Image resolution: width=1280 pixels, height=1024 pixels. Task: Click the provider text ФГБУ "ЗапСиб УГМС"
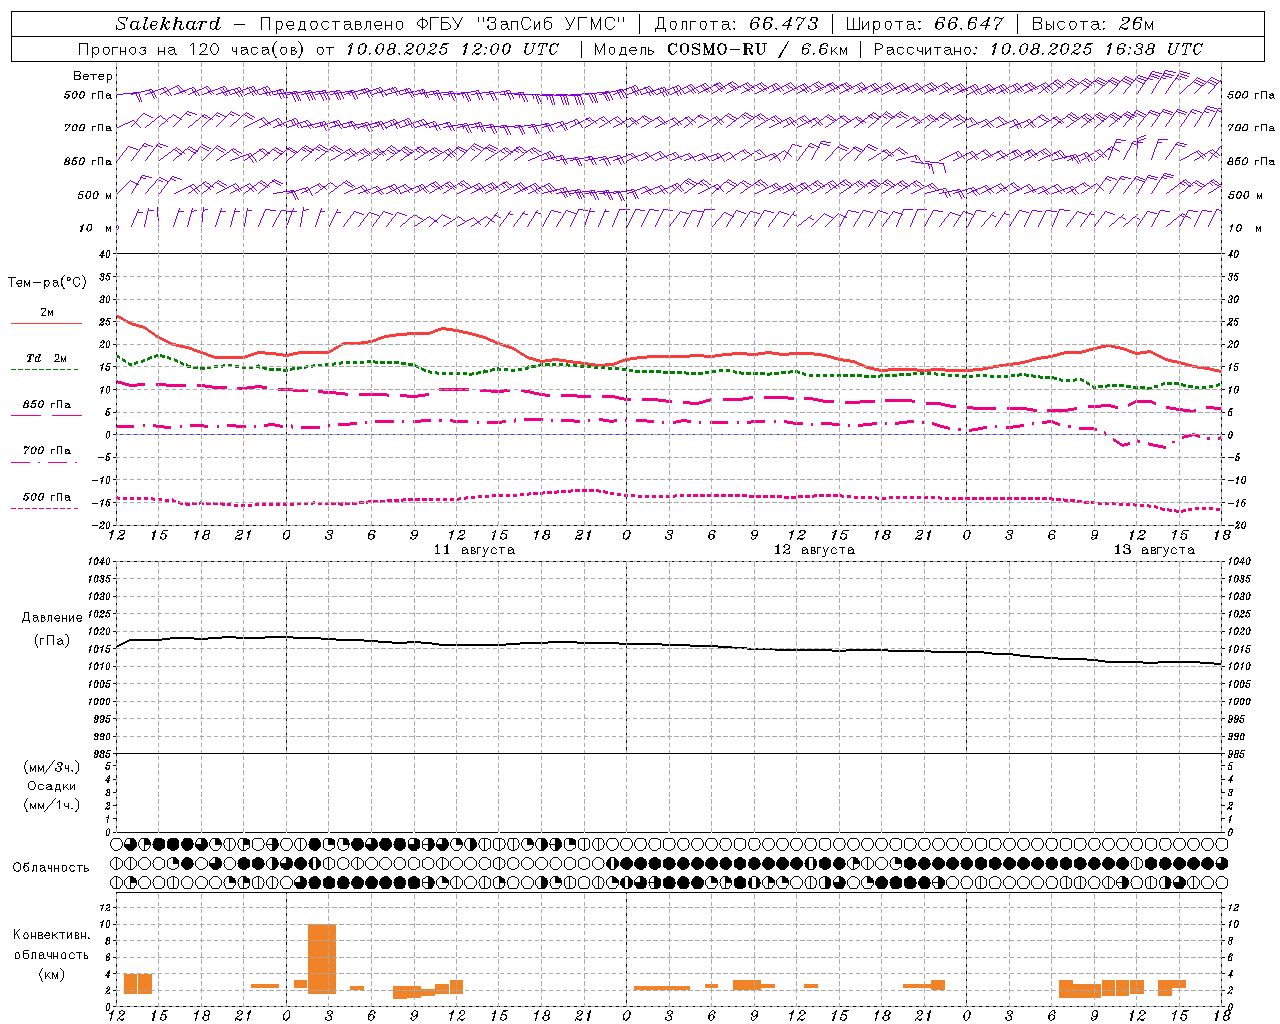520,24
